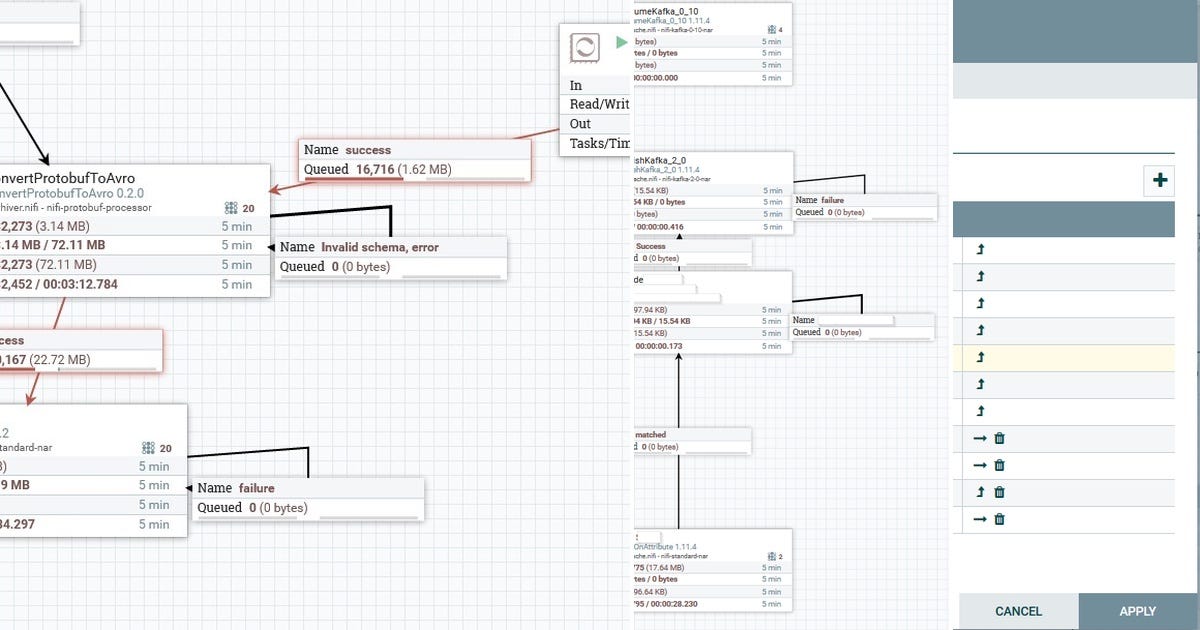Screen dimensions: 1200x630
Task: Select the failure connection beside PublishKafka_2_0
Action: [x=864, y=206]
